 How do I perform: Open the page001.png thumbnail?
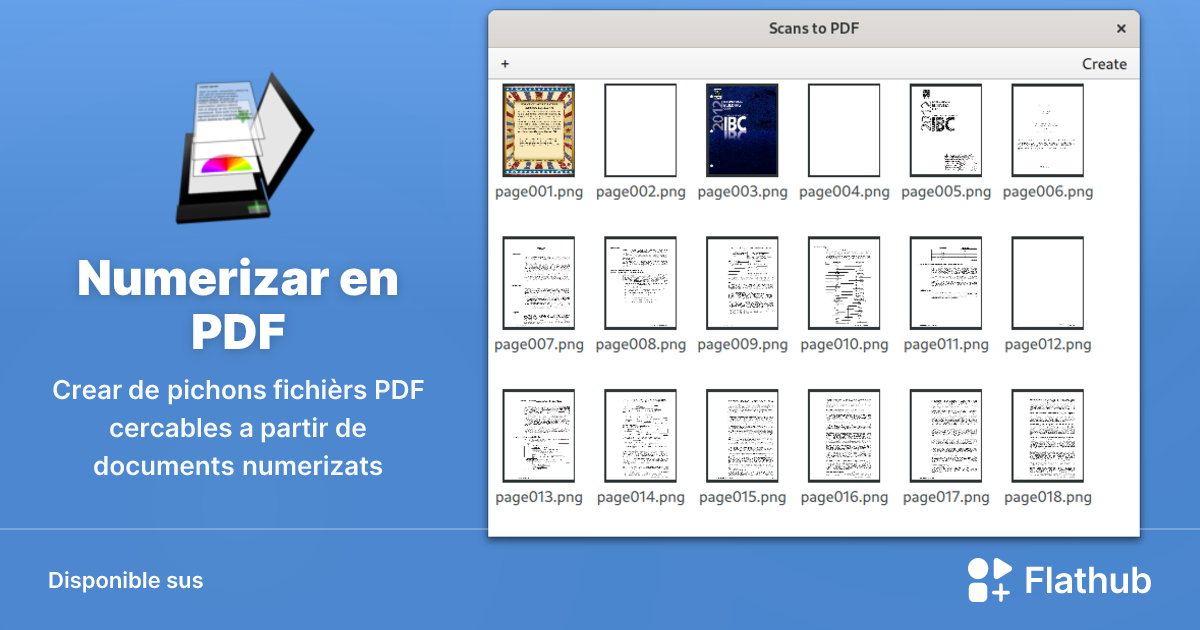[538, 130]
